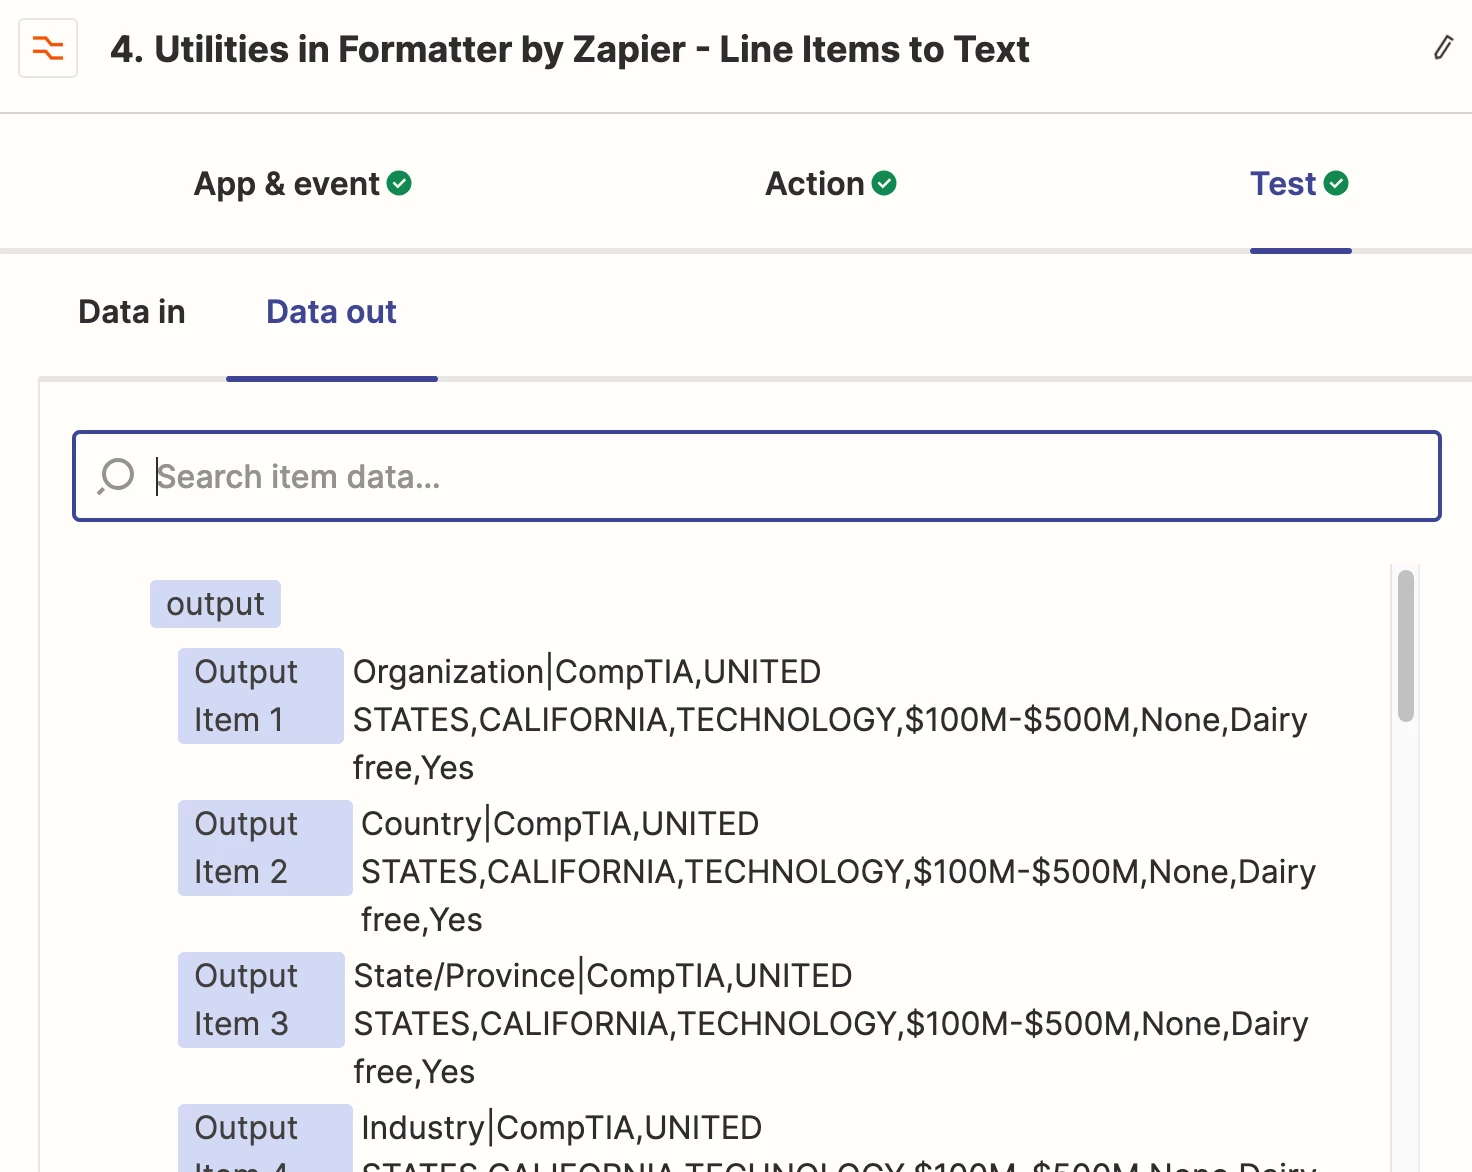Select the Output Item 1 label
1472x1172 pixels.
(261, 696)
